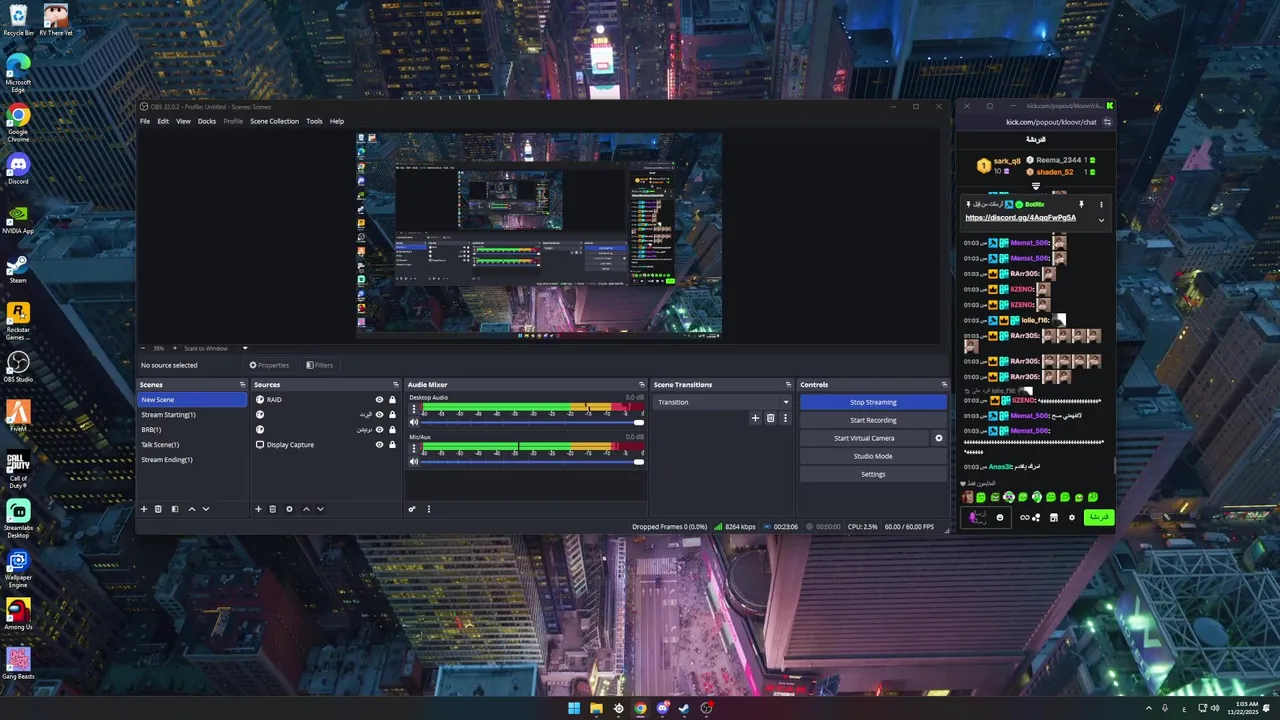Pop out the Sources dock icon
Screen dimensions: 1280x720
[x=396, y=385]
